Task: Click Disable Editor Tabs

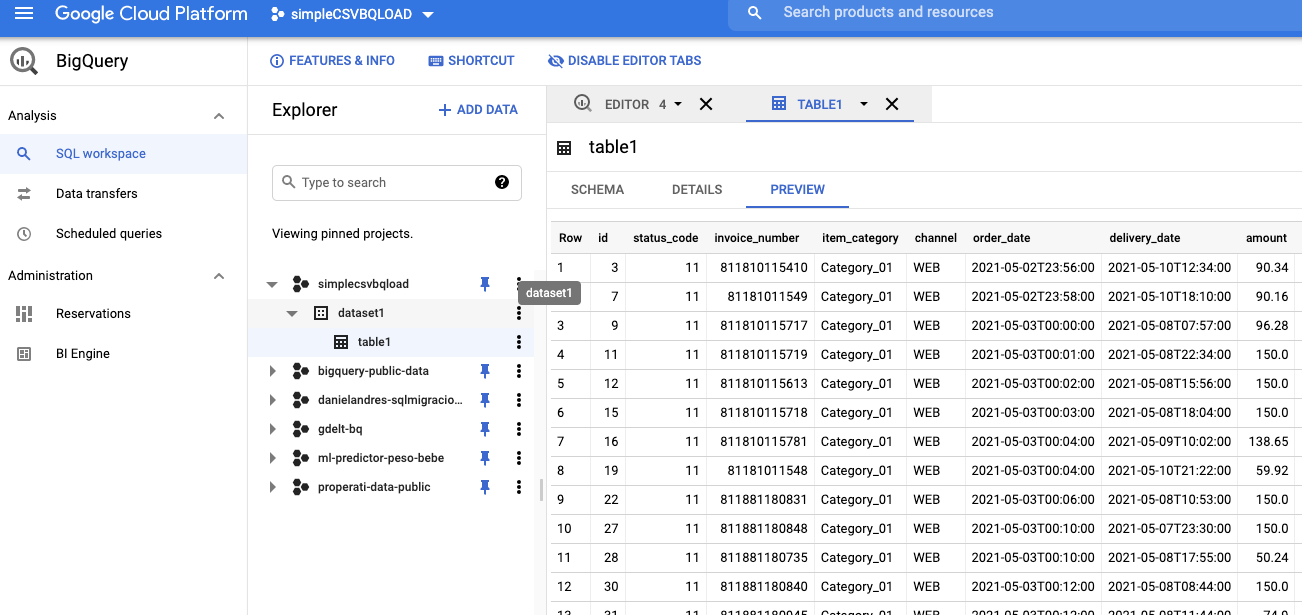Action: tap(624, 61)
